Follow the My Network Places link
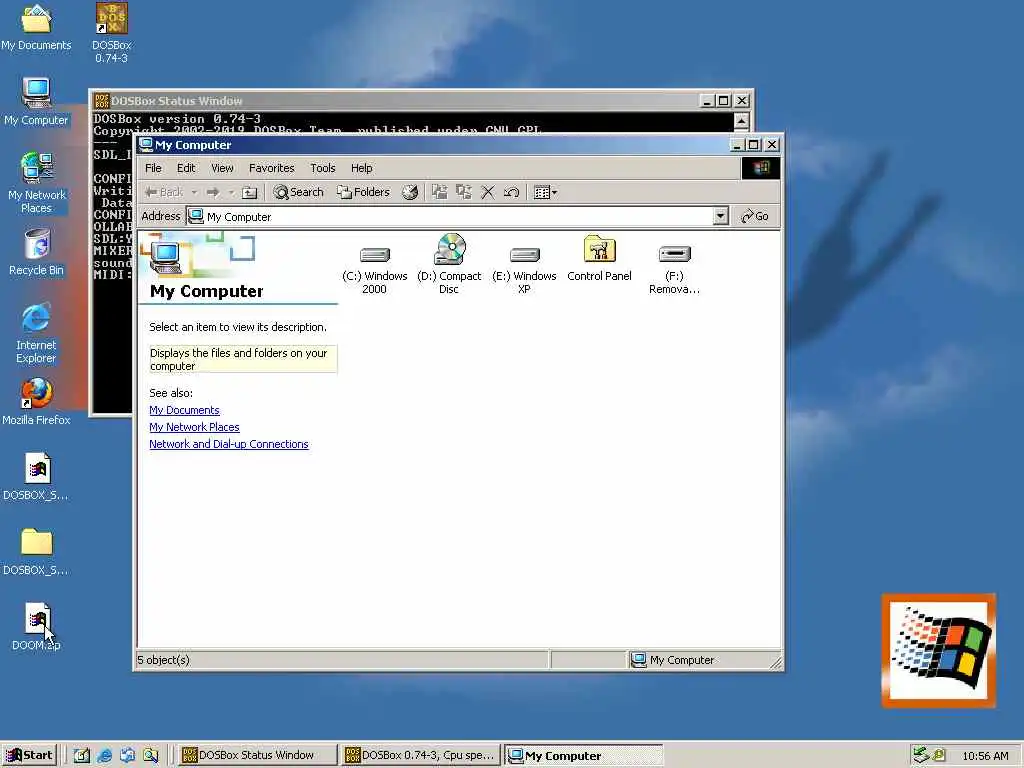This screenshot has width=1024, height=768. pyautogui.click(x=194, y=427)
